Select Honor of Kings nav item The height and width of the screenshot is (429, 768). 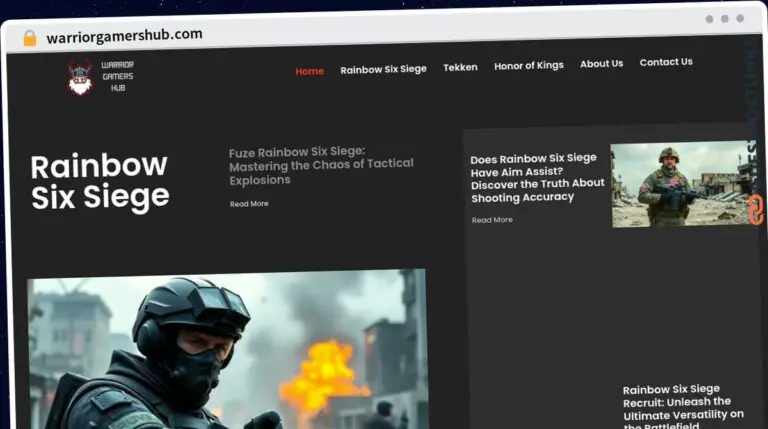(528, 65)
